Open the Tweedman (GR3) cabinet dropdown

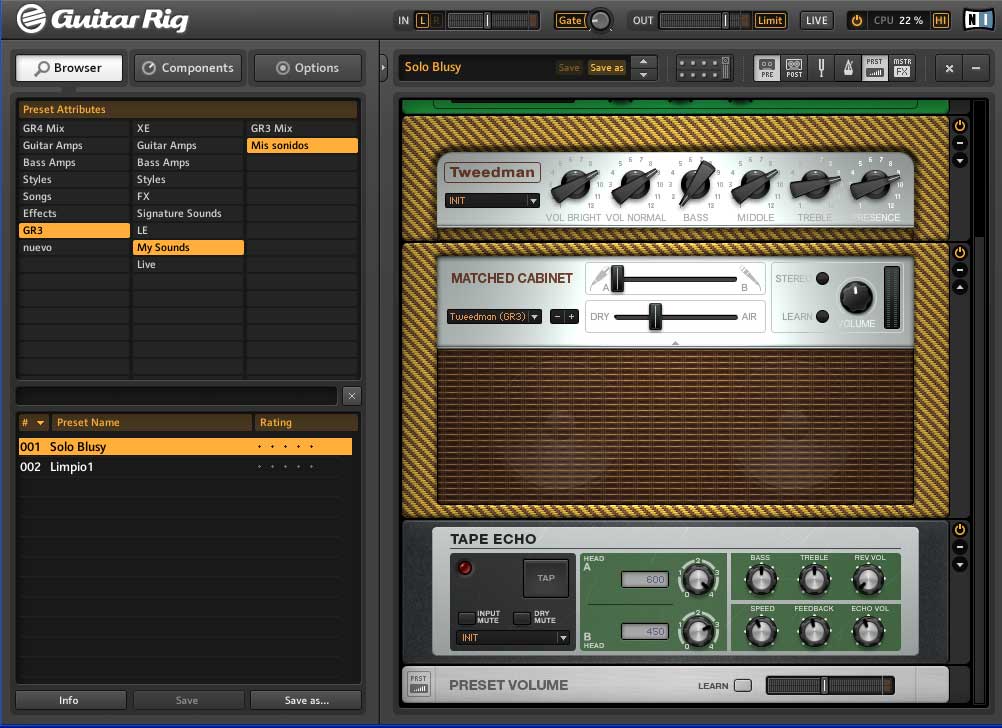[x=495, y=316]
